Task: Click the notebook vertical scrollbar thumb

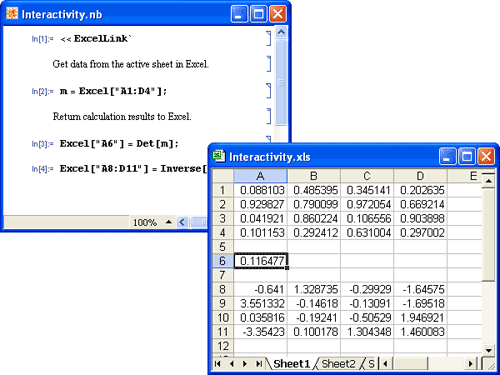Action: coord(281,82)
